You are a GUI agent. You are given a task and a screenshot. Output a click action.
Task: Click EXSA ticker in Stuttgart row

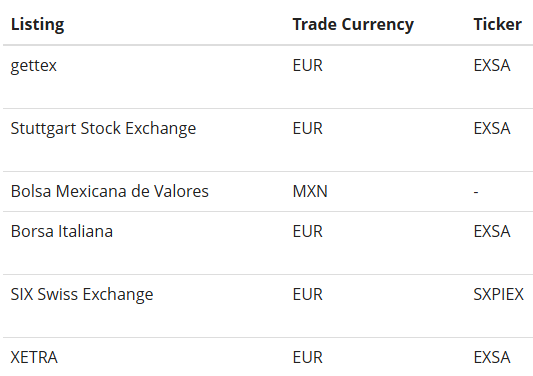(x=492, y=128)
